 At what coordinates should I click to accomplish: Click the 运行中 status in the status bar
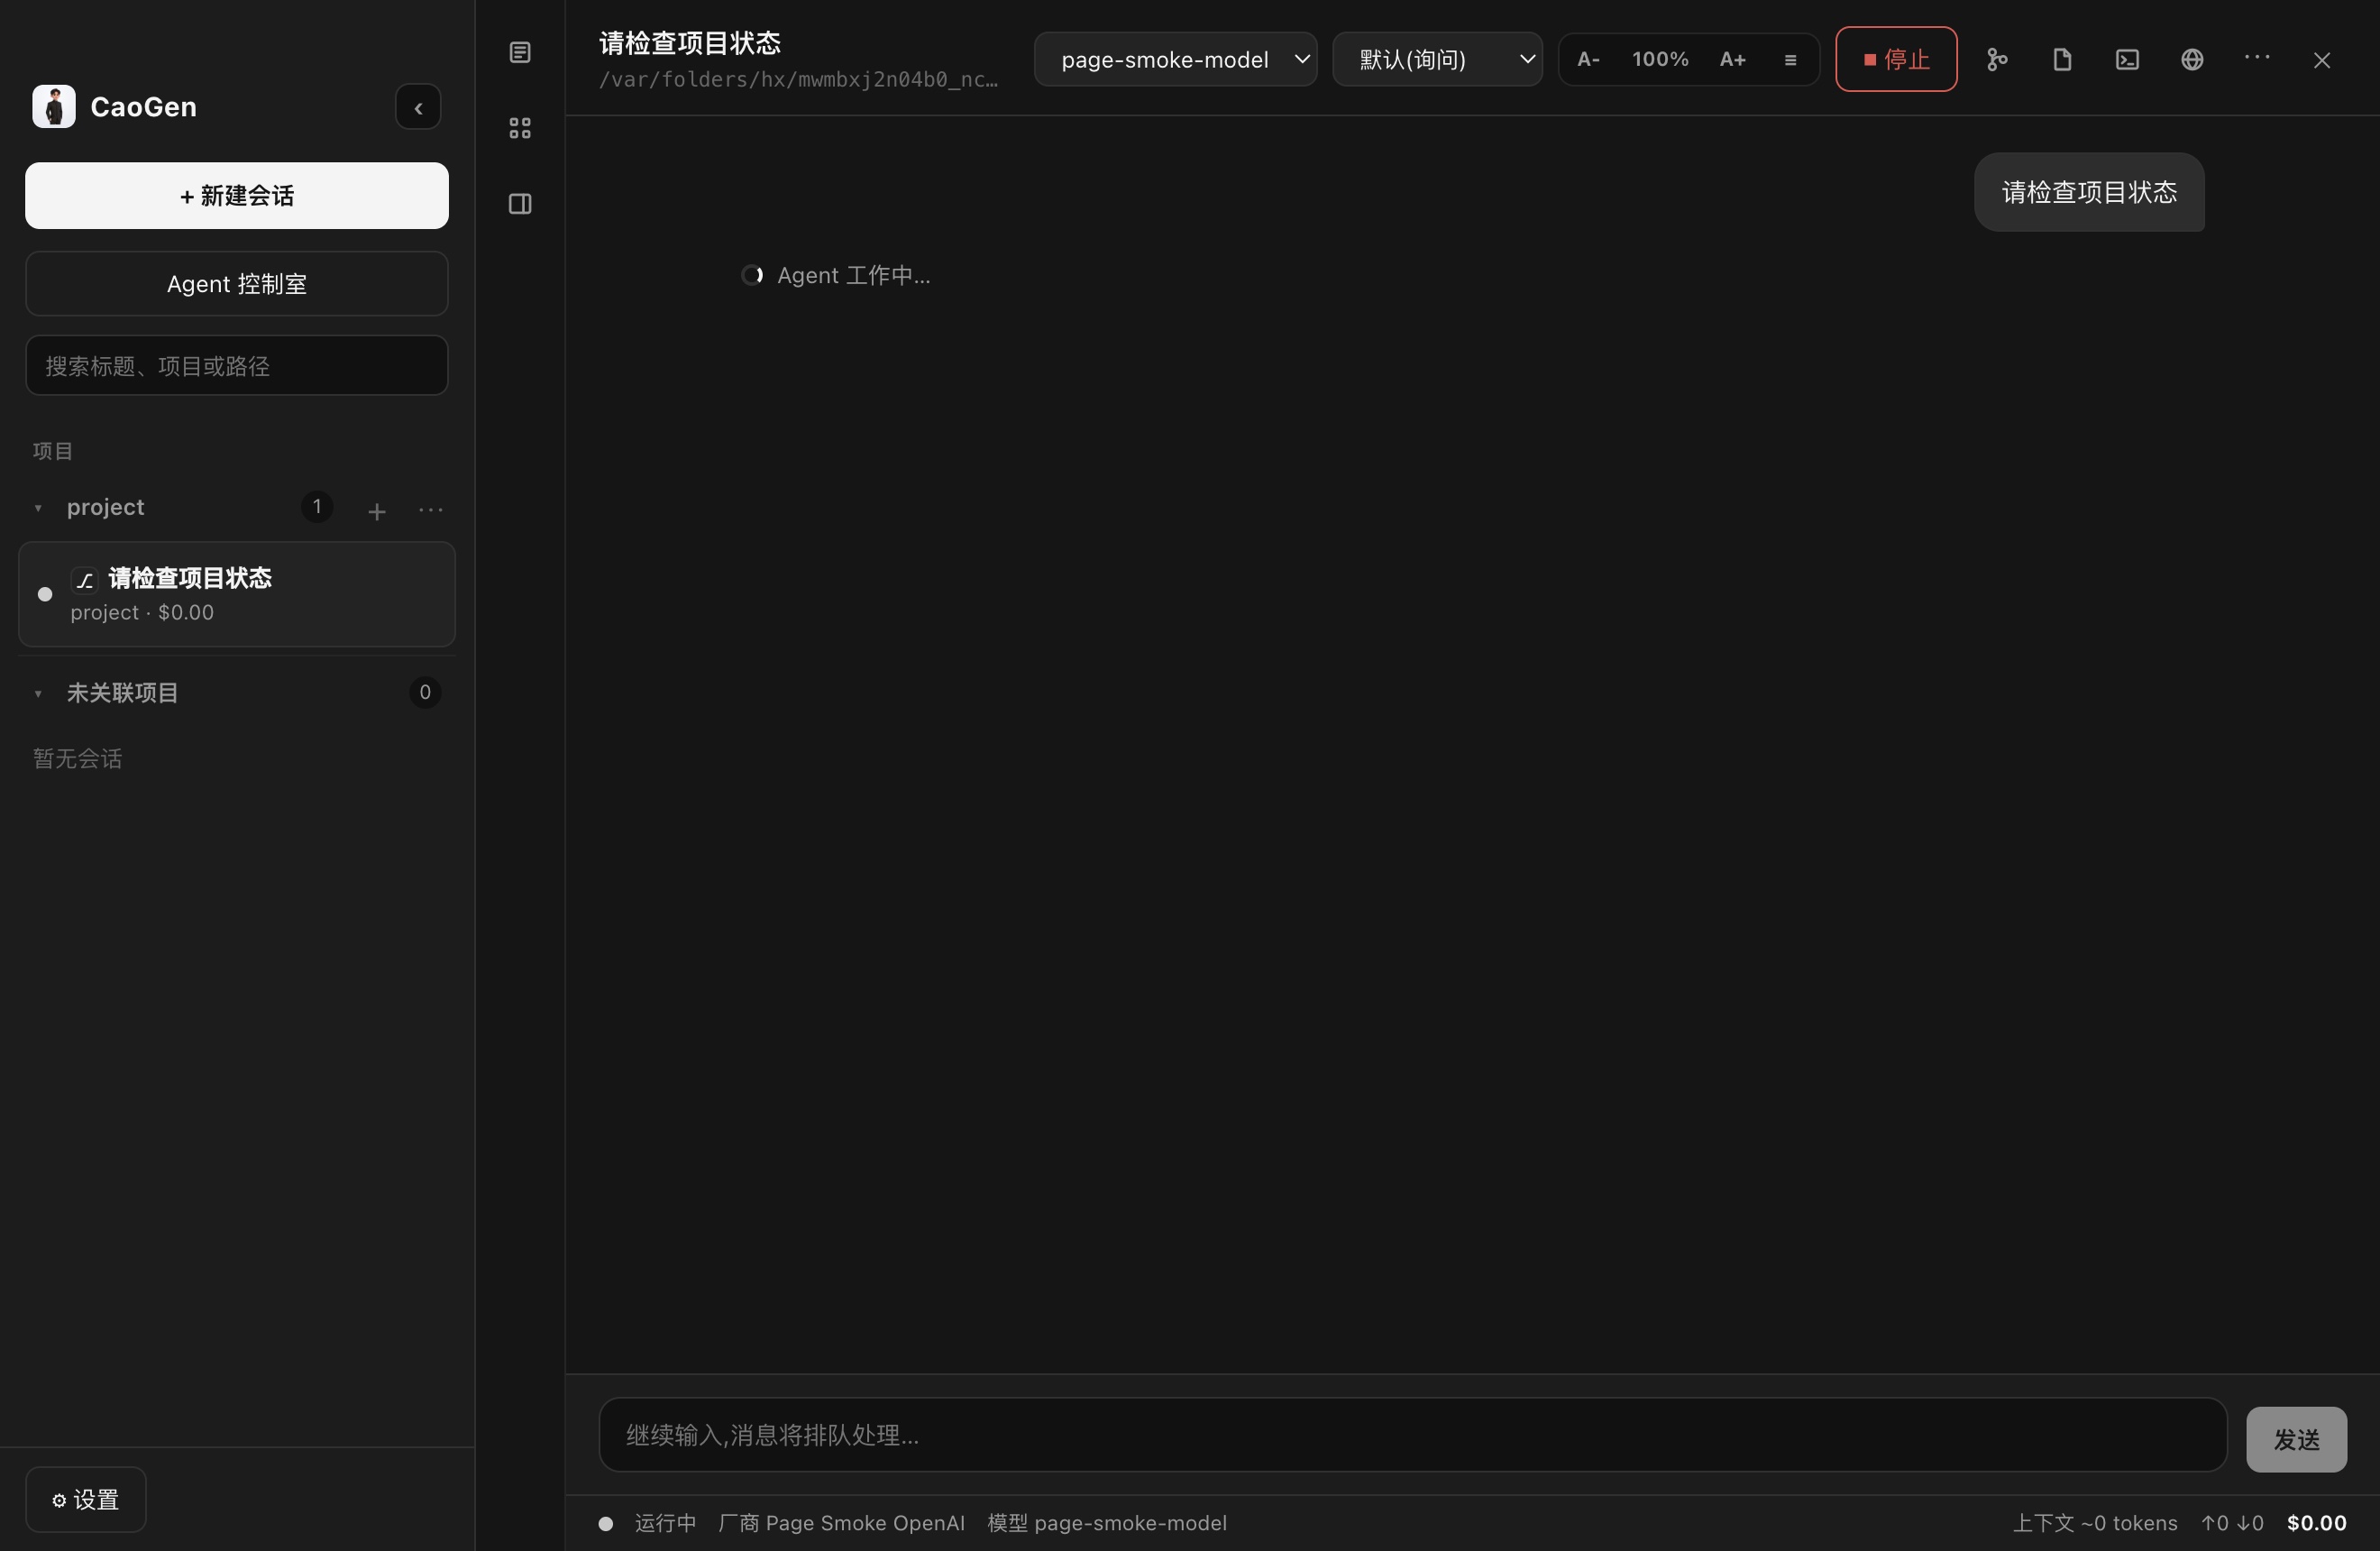(665, 1522)
